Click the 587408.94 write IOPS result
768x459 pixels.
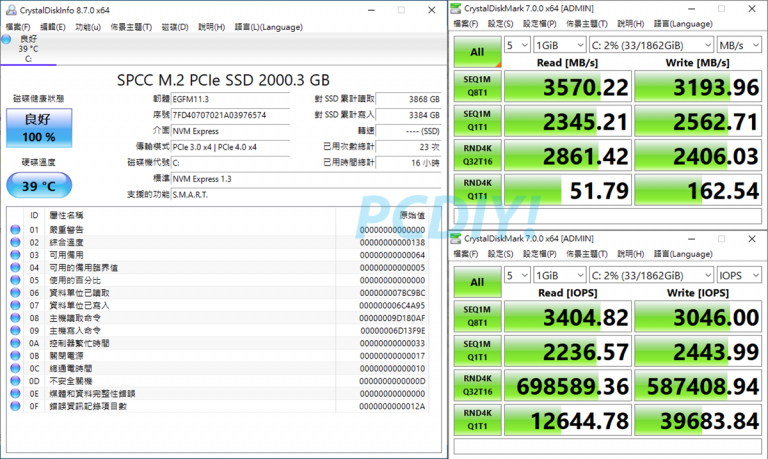click(698, 386)
